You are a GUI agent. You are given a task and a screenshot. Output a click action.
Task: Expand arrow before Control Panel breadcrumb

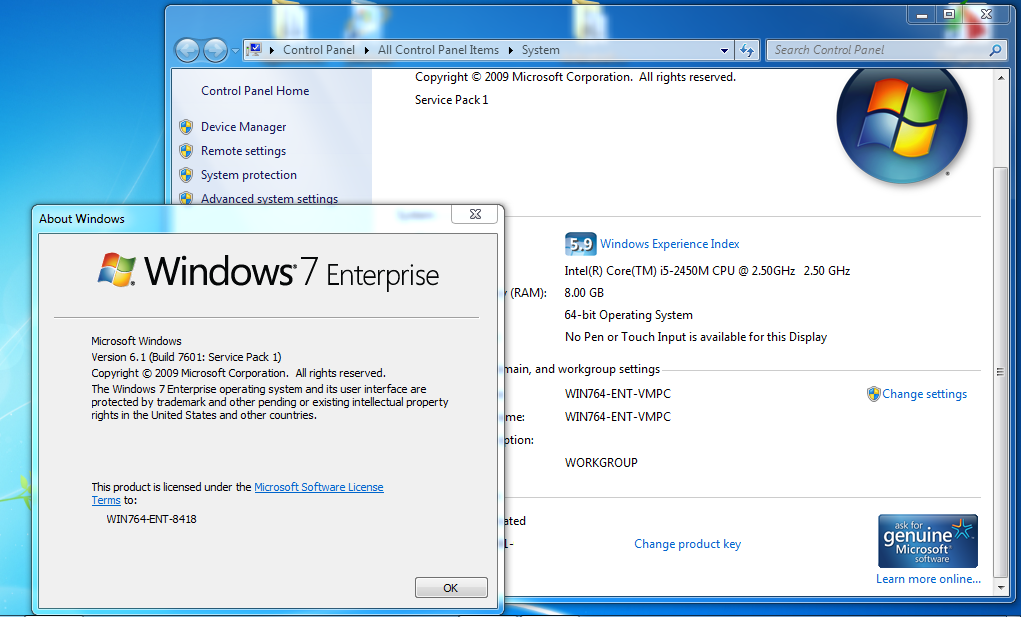point(272,50)
